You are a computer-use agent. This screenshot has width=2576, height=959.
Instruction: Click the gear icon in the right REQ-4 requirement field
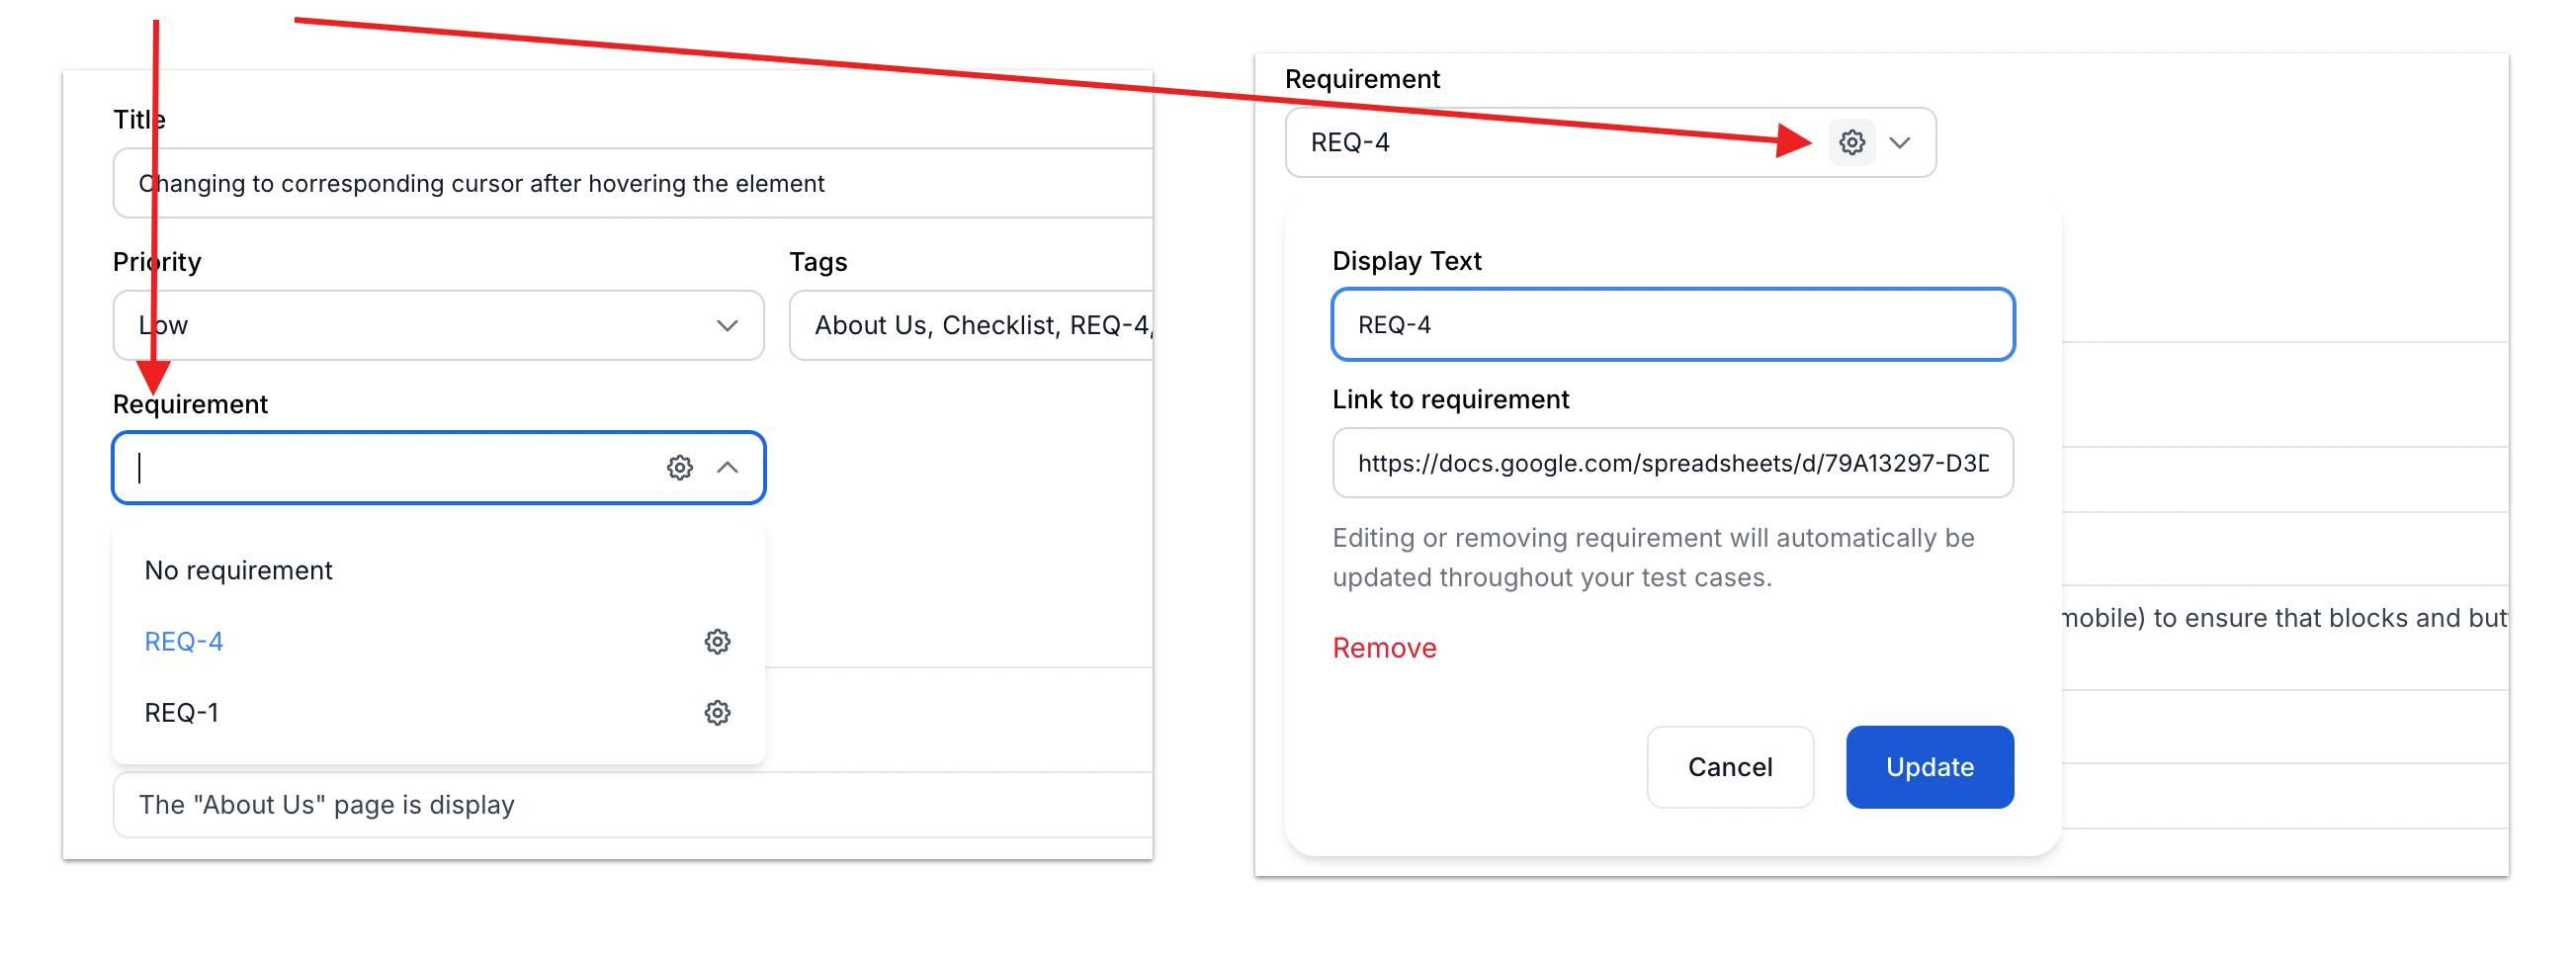(1854, 142)
